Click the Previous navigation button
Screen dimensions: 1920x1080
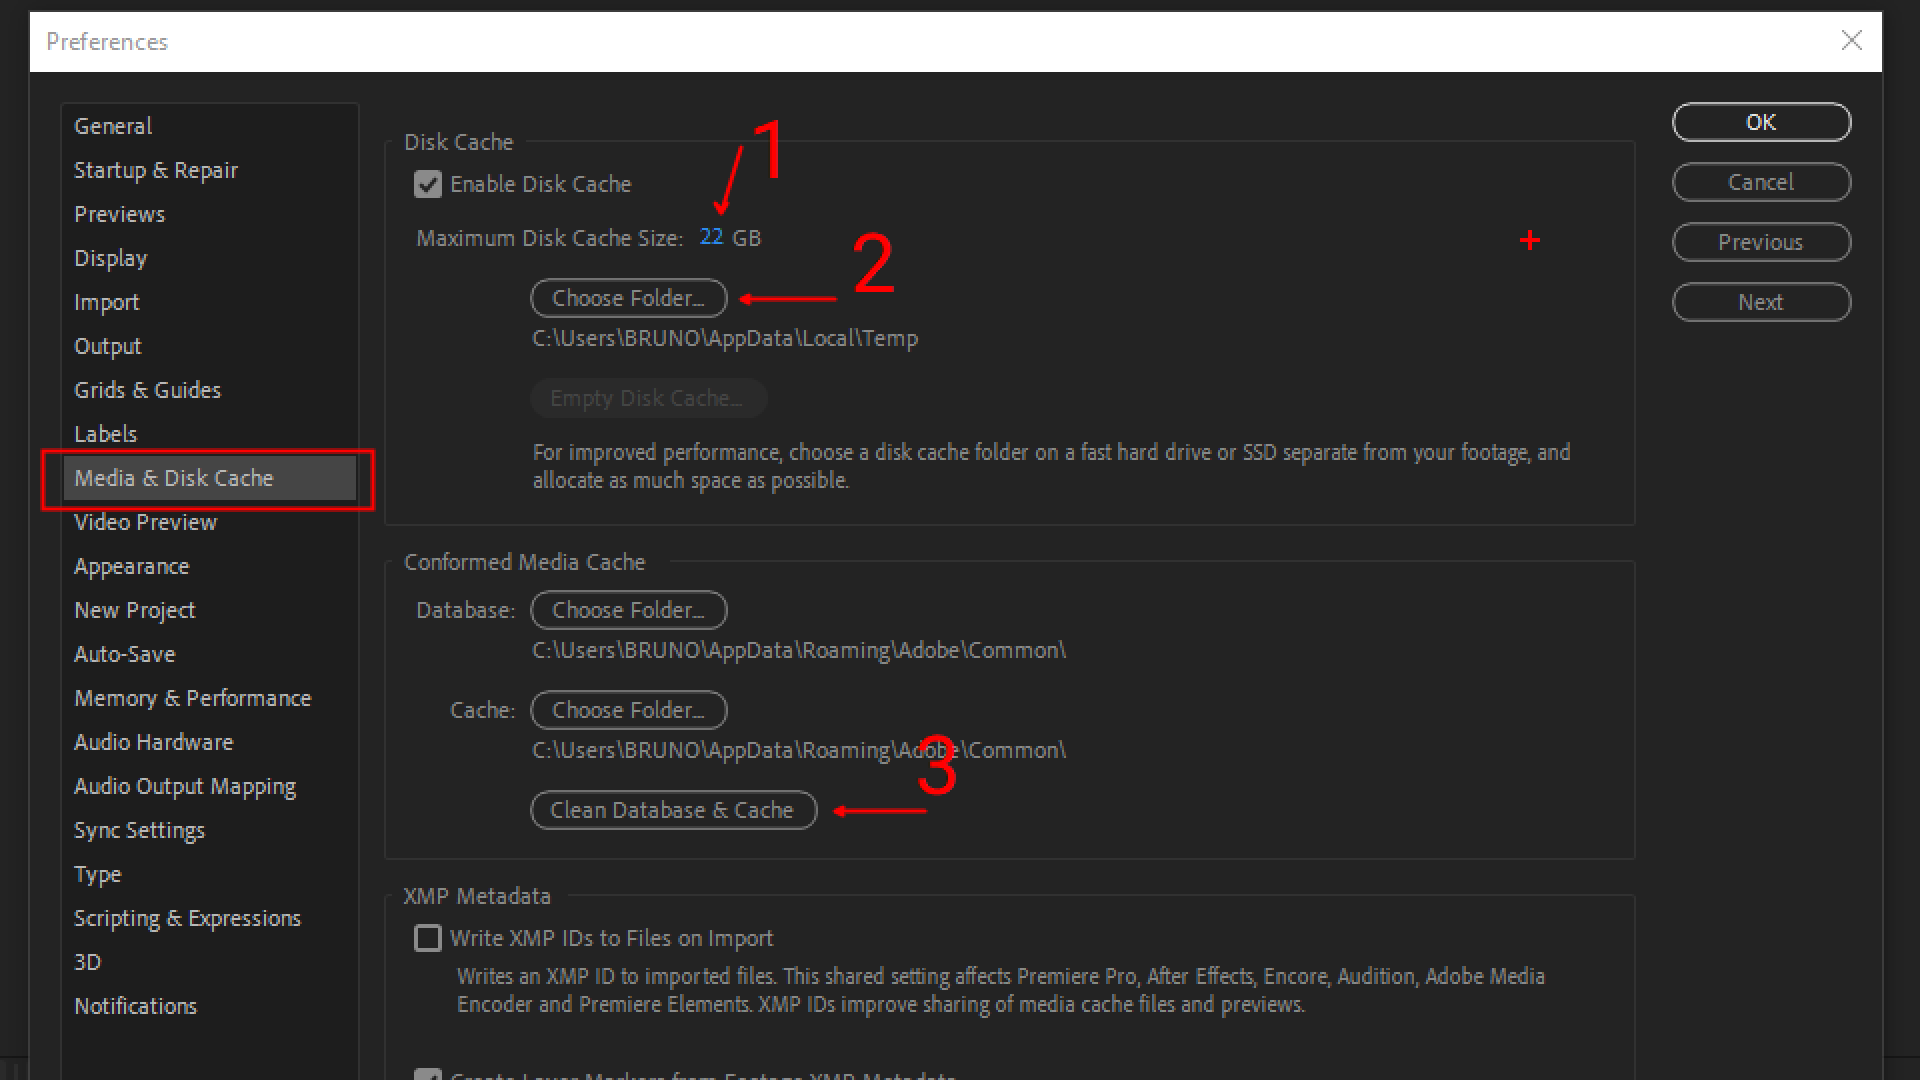pos(1762,241)
